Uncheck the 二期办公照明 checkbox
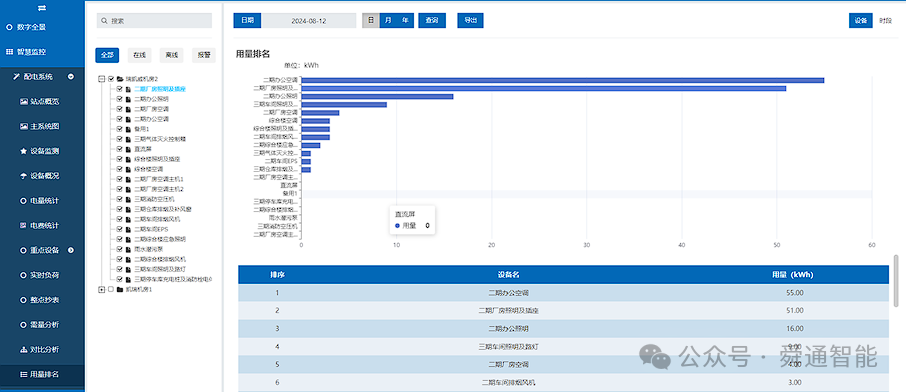906x392 pixels. tap(120, 99)
